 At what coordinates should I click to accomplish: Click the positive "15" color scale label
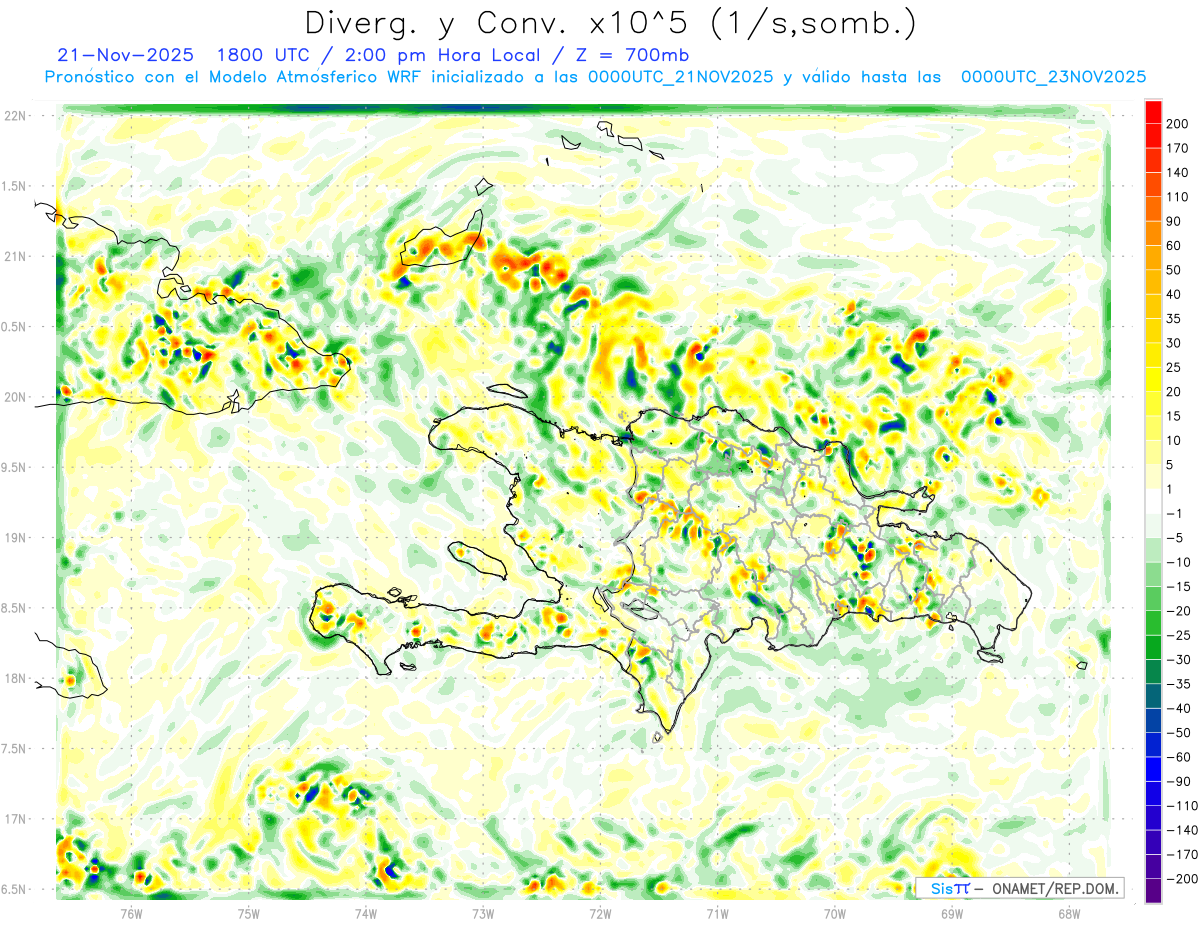click(x=1174, y=416)
